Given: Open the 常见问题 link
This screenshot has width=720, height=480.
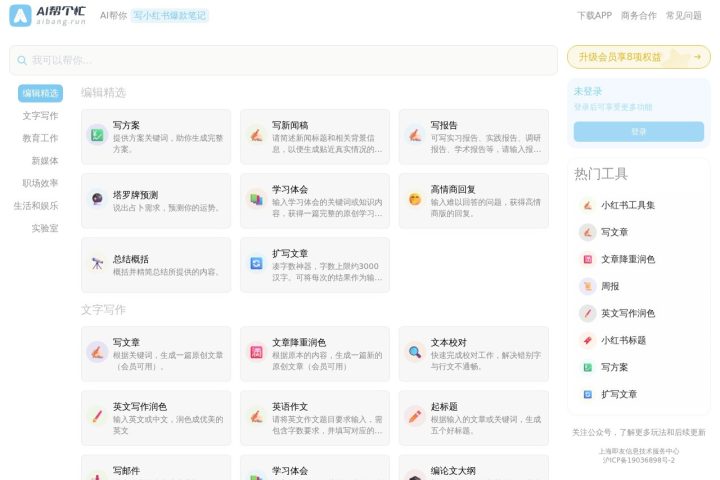Looking at the screenshot, I should 684,16.
